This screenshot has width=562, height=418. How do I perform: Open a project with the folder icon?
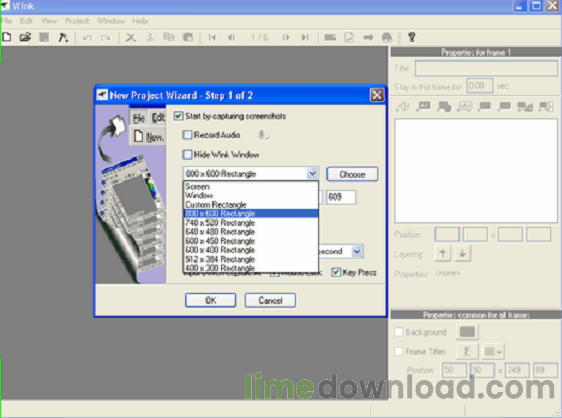tap(25, 37)
